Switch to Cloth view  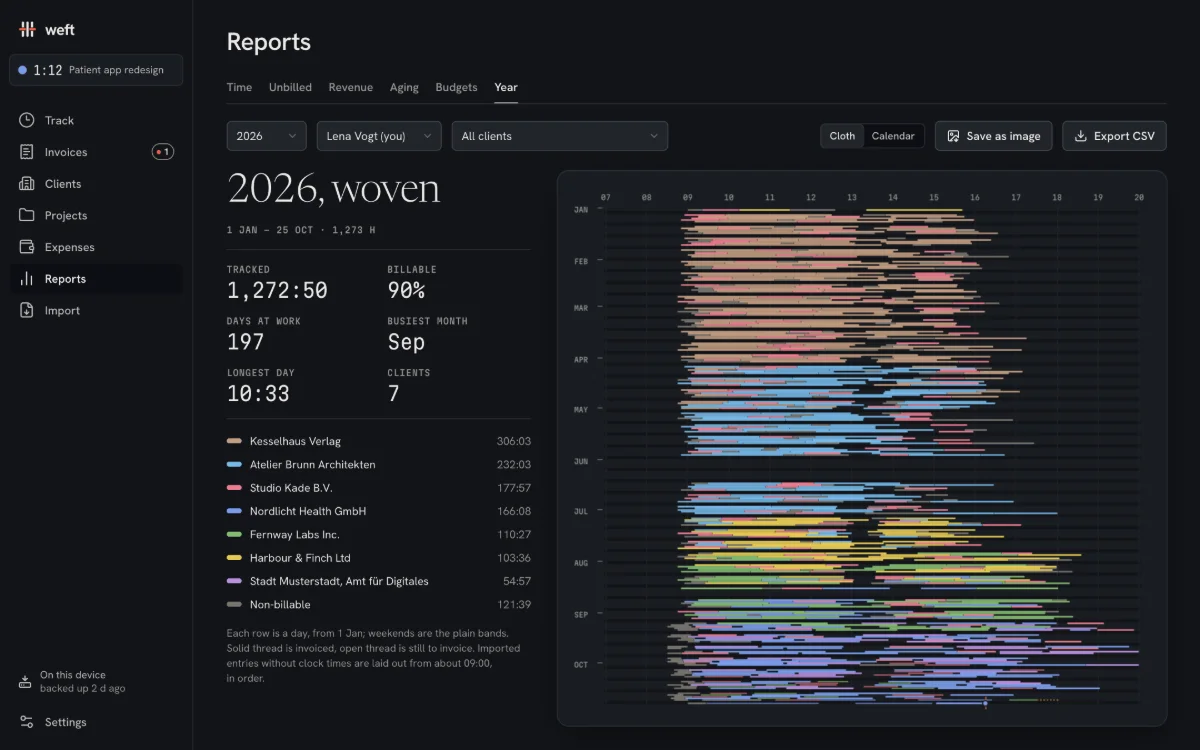(x=842, y=136)
